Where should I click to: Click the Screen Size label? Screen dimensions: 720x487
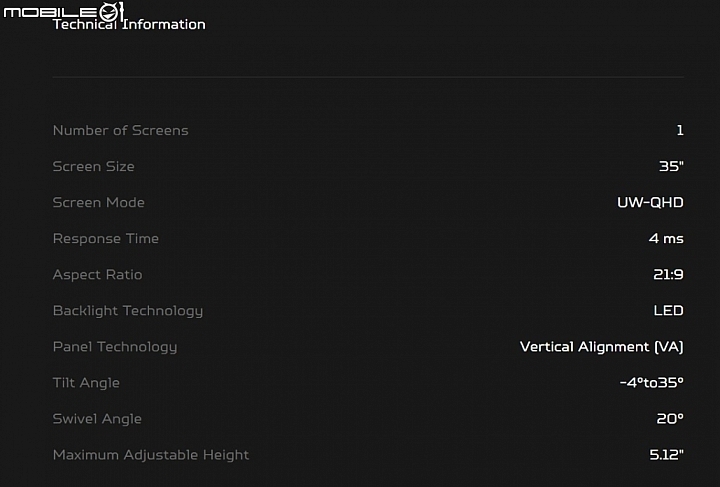(x=94, y=166)
